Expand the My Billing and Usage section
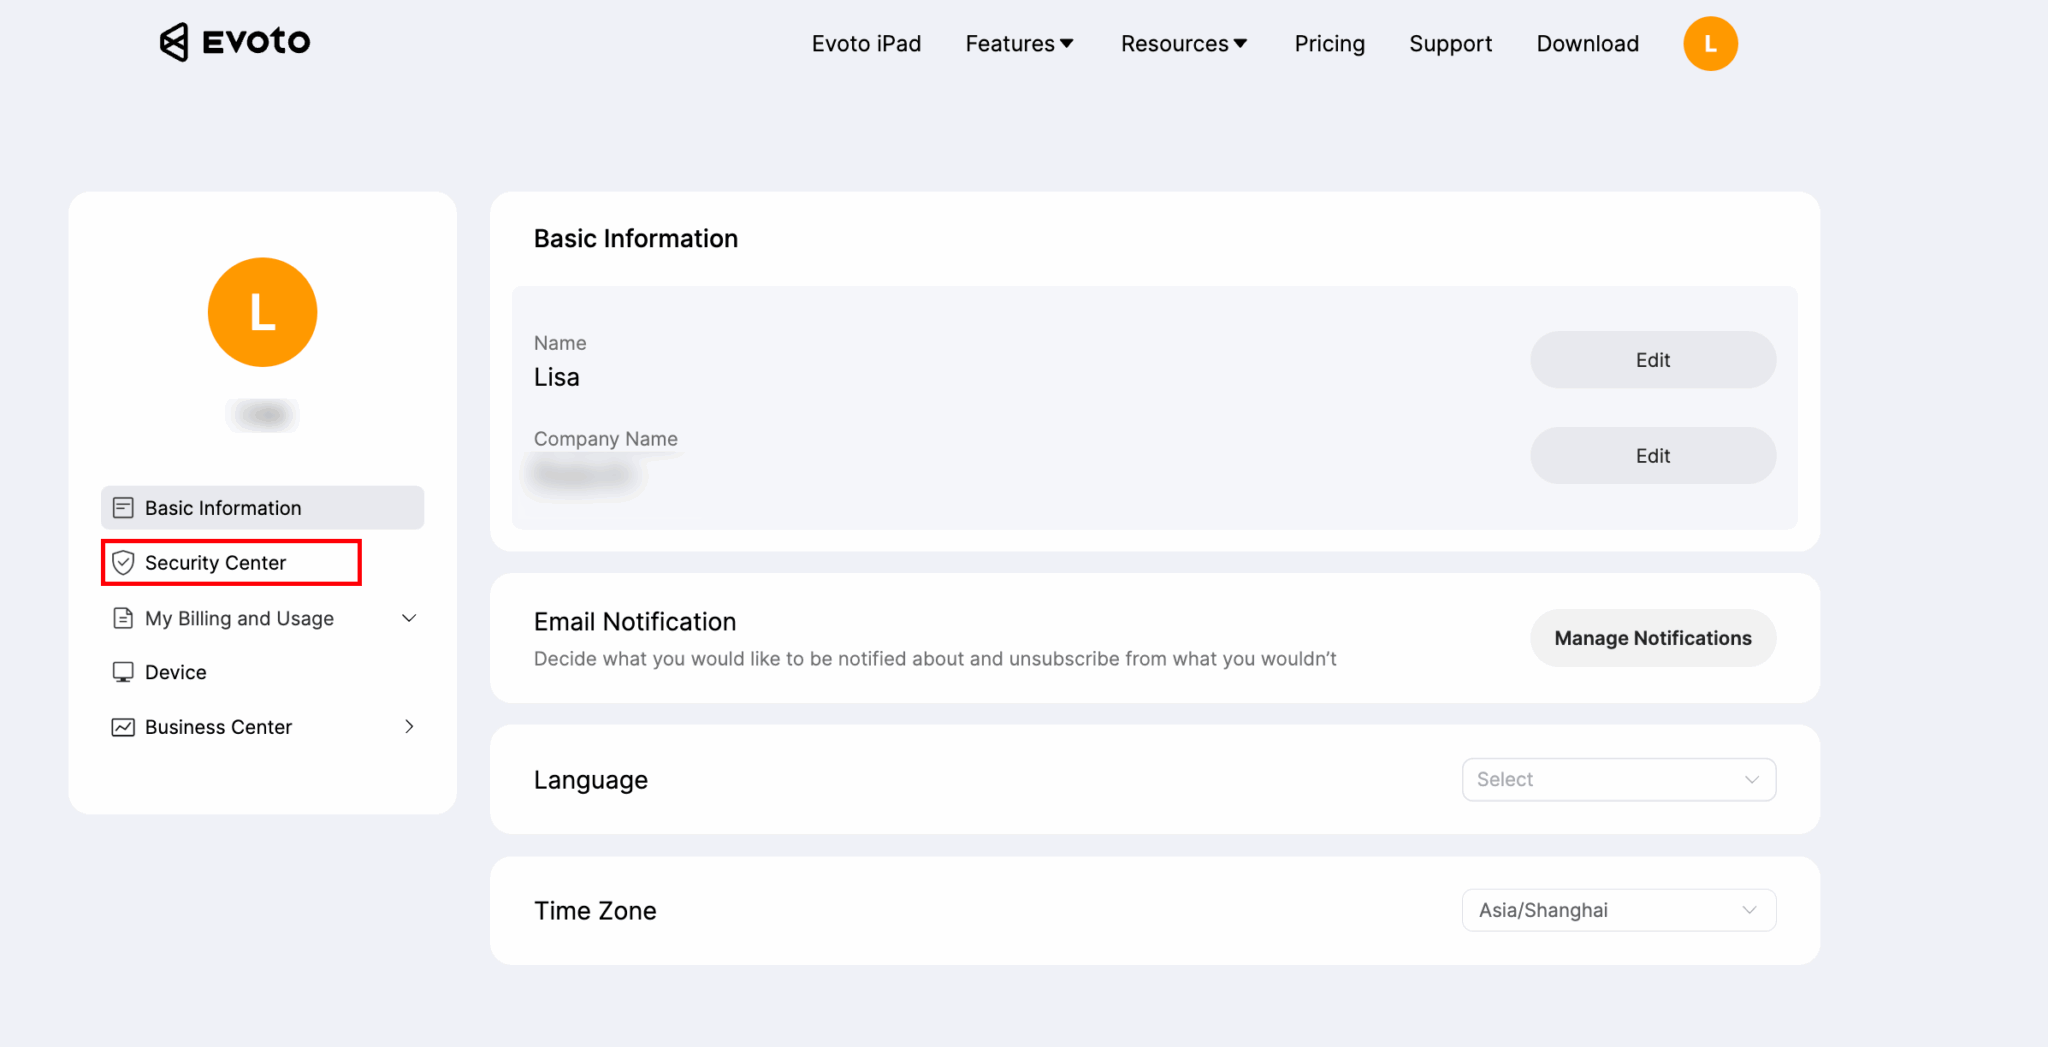2048x1047 pixels. coord(409,618)
